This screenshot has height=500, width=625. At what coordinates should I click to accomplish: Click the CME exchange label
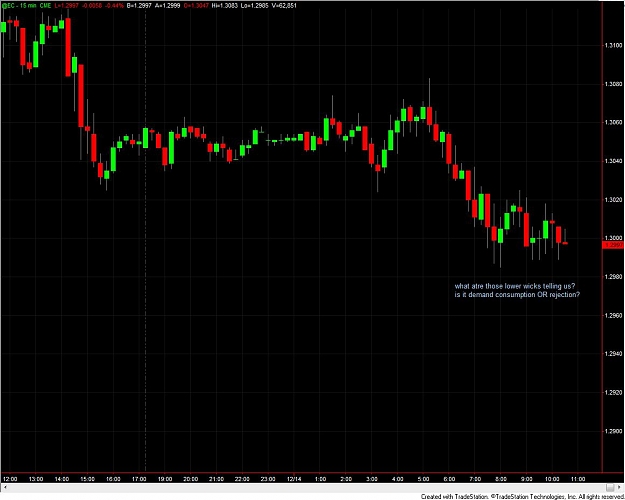pyautogui.click(x=45, y=6)
